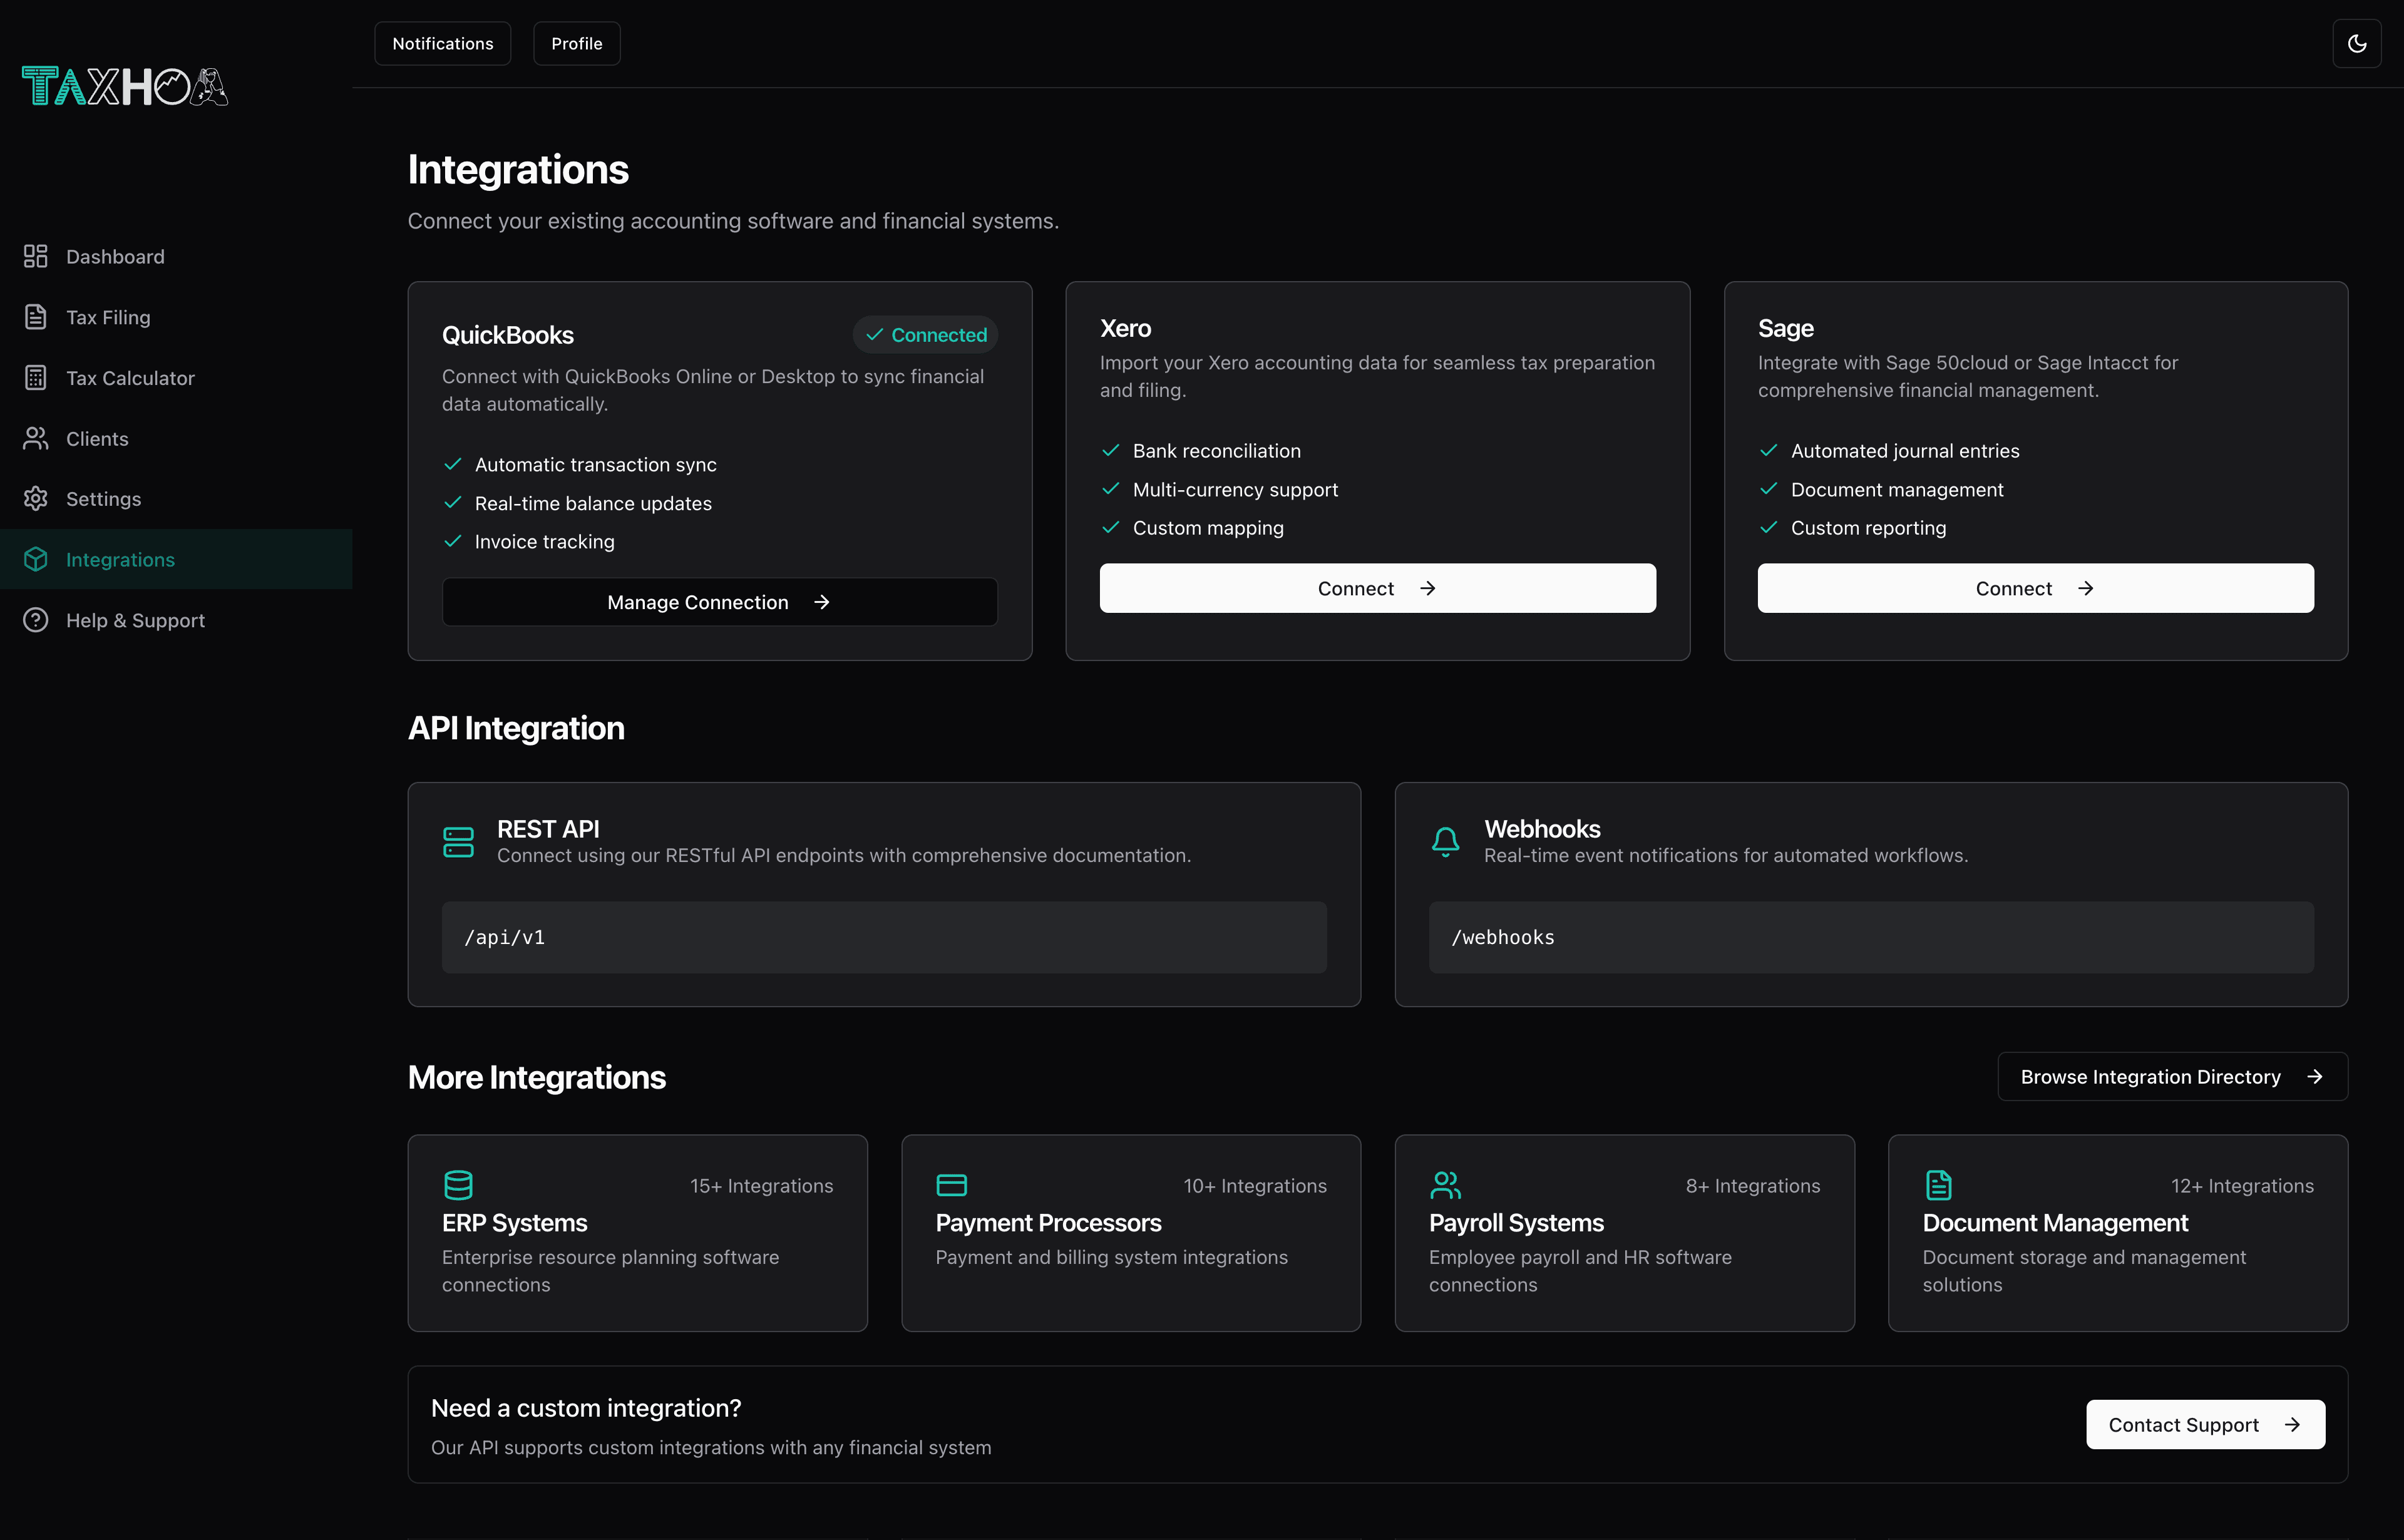Click the arrow in Contact Support button
Viewport: 2404px width, 1540px height.
click(2292, 1424)
